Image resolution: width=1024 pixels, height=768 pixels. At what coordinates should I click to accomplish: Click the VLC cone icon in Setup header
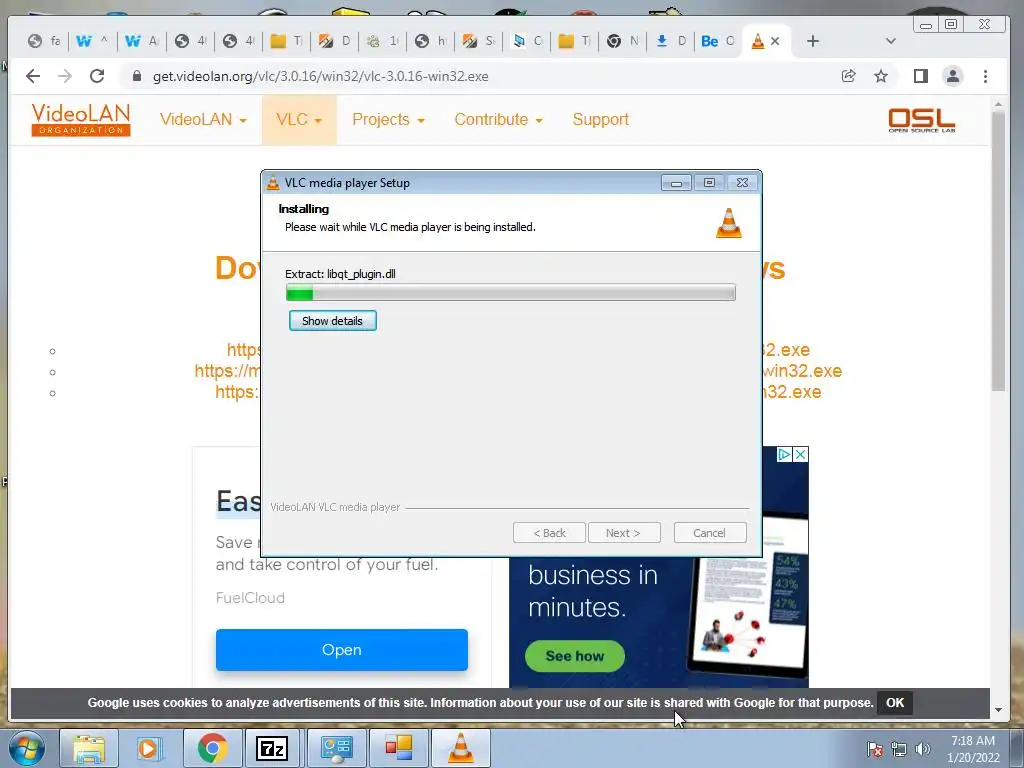coord(729,223)
